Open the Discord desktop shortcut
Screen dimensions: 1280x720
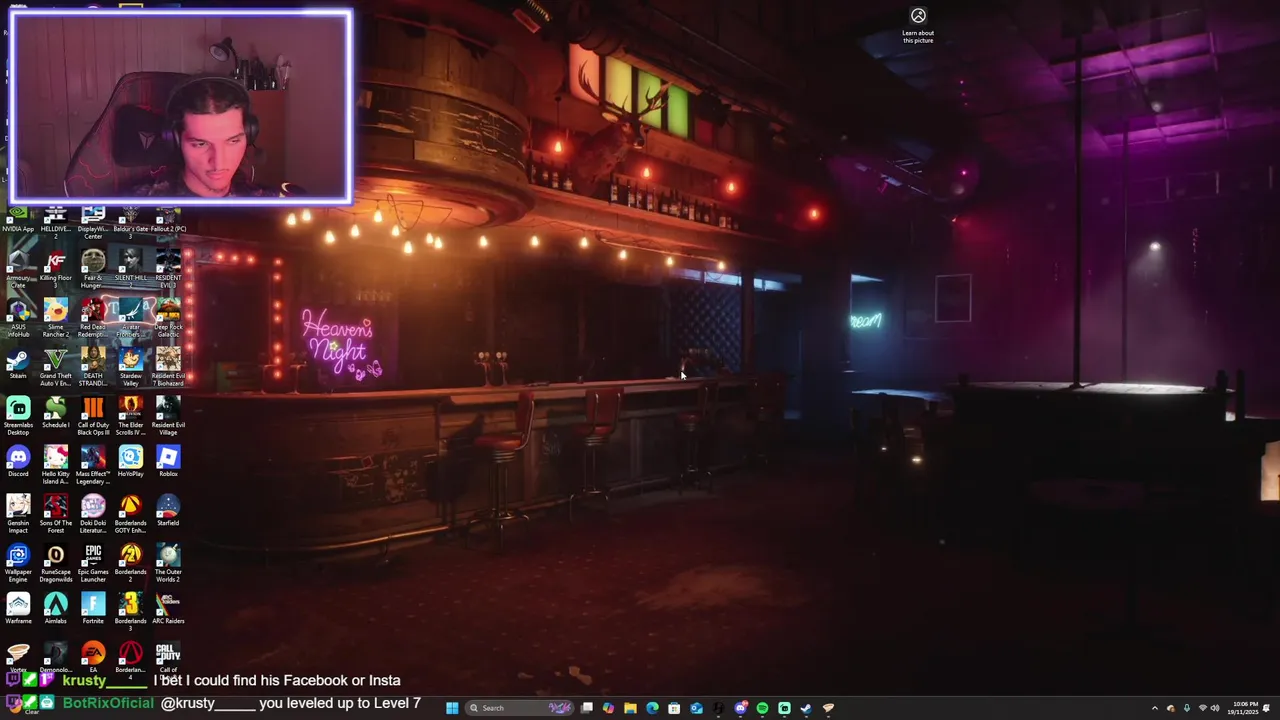click(x=18, y=461)
